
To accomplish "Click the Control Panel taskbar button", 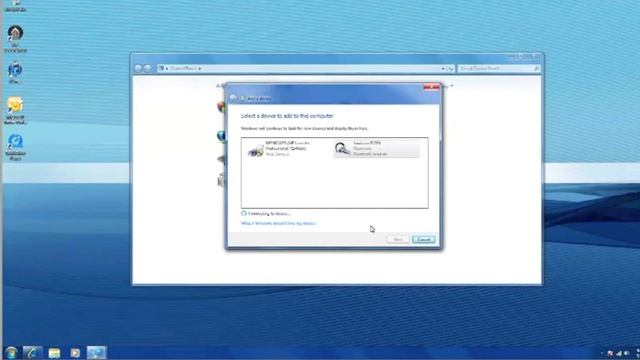I will click(x=97, y=353).
